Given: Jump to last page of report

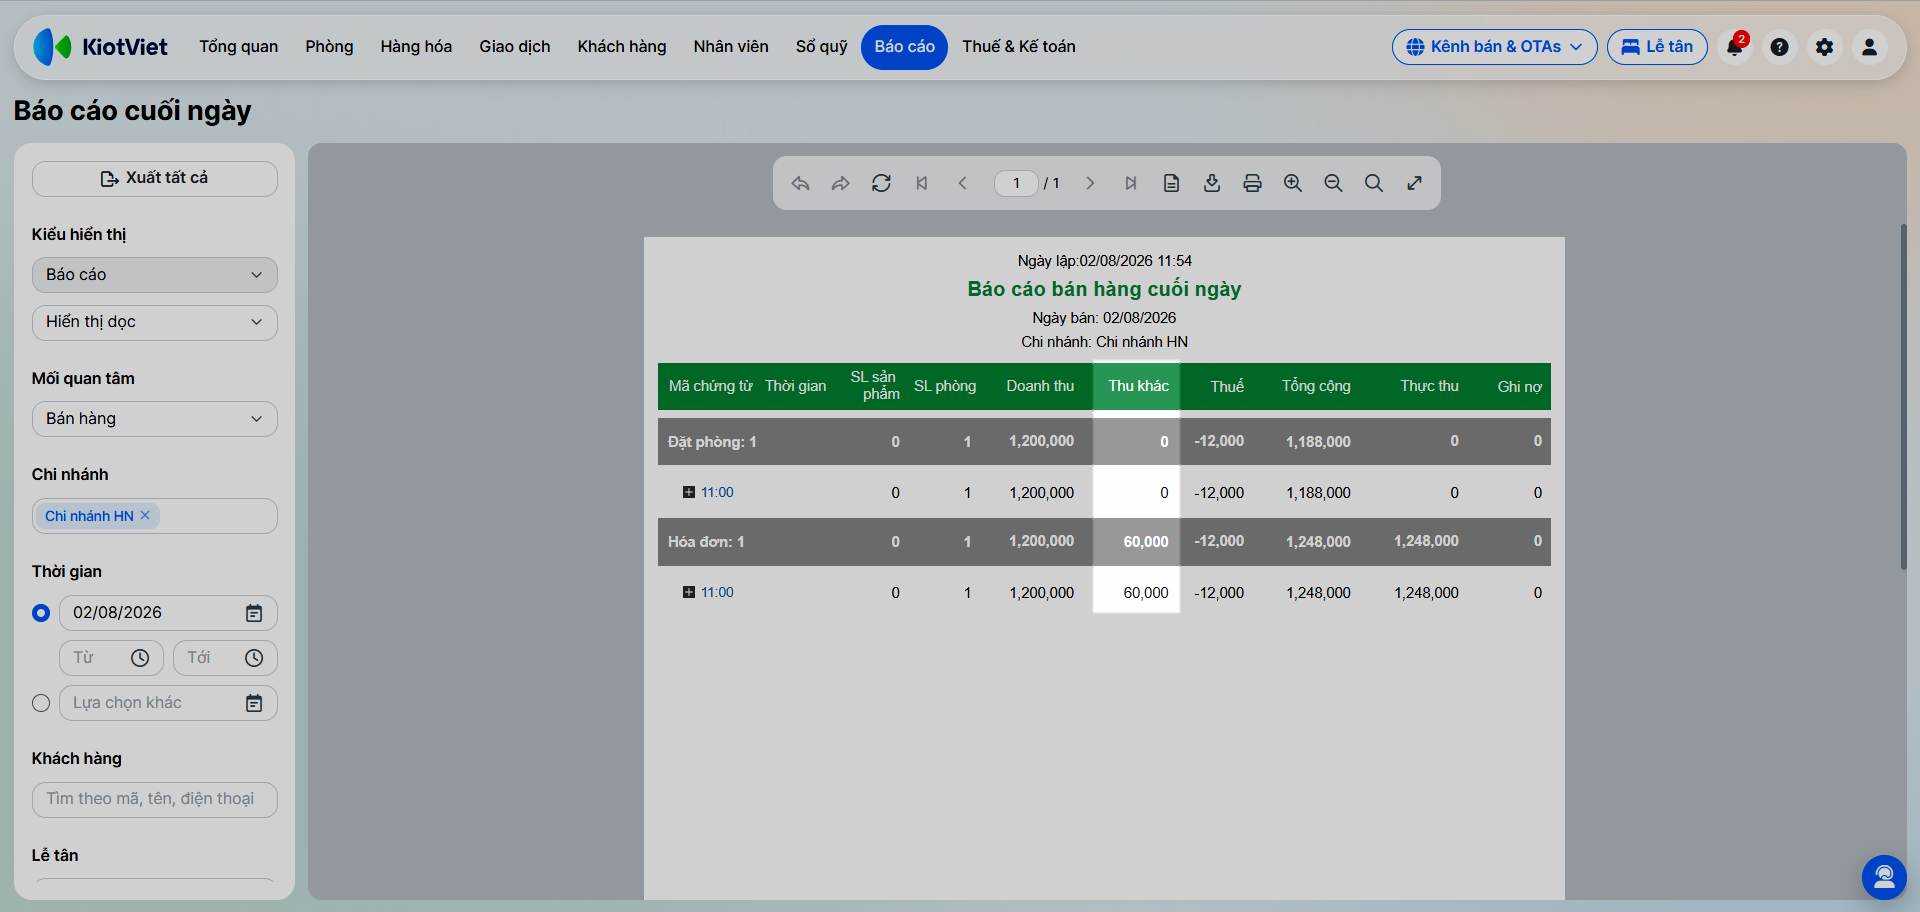Looking at the screenshot, I should (1130, 183).
